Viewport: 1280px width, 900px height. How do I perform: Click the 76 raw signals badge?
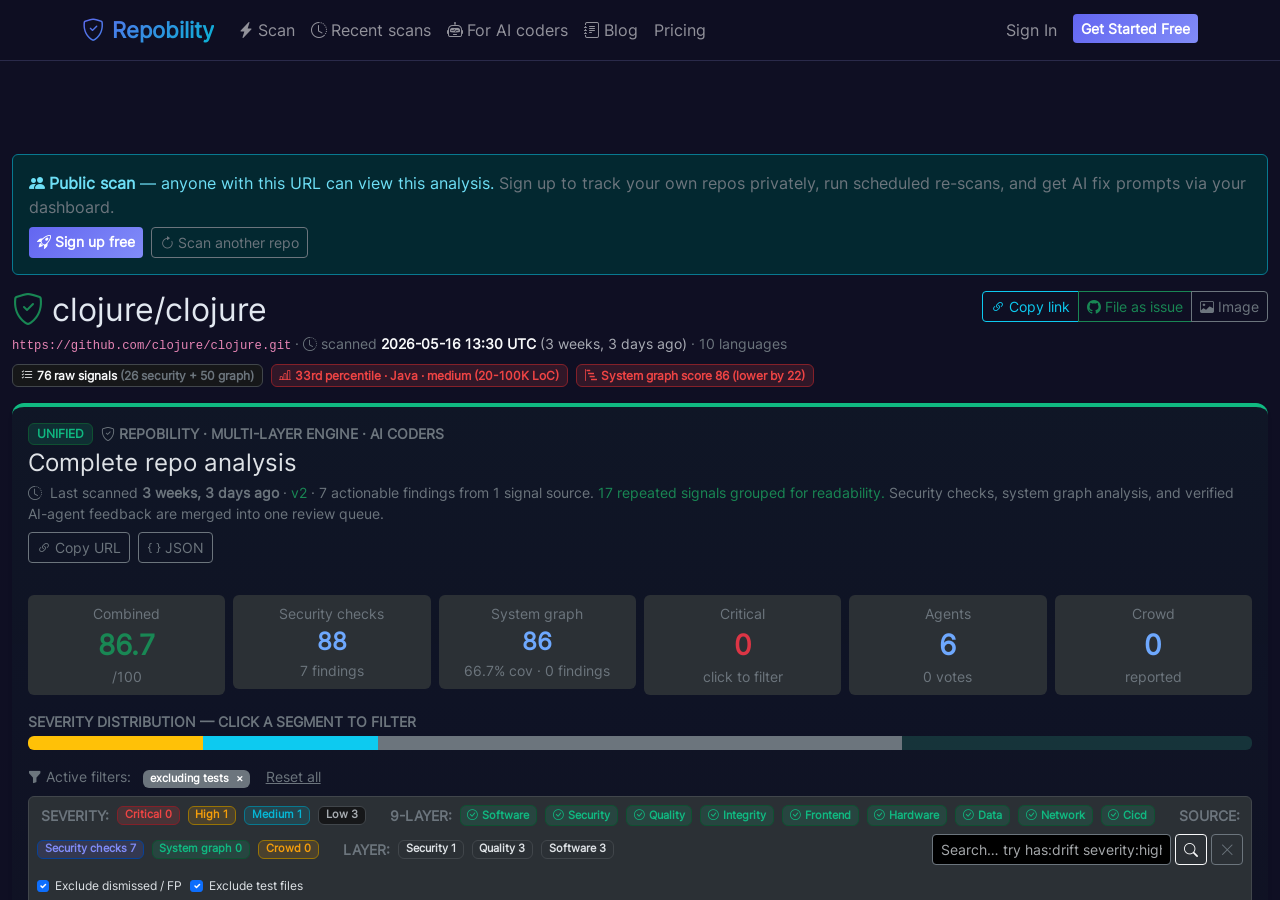[x=137, y=376]
